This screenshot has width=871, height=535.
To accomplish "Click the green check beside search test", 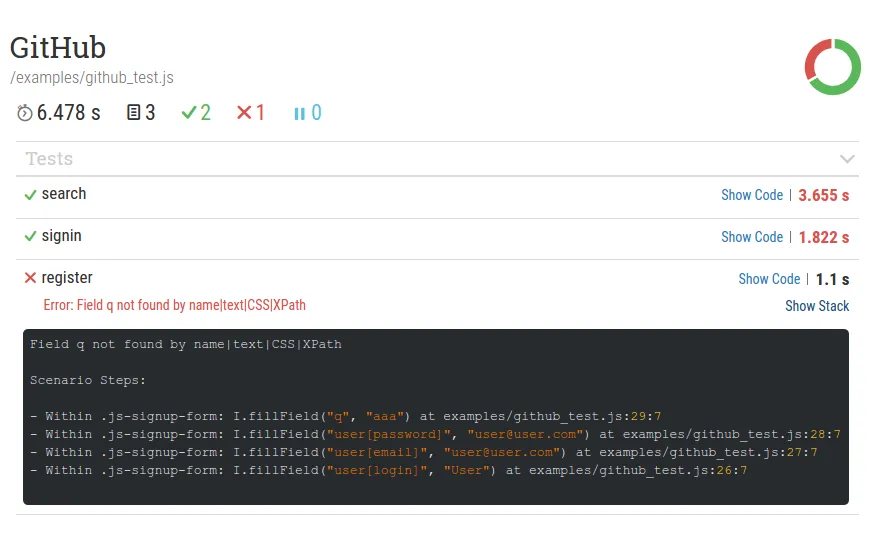I will (30, 195).
